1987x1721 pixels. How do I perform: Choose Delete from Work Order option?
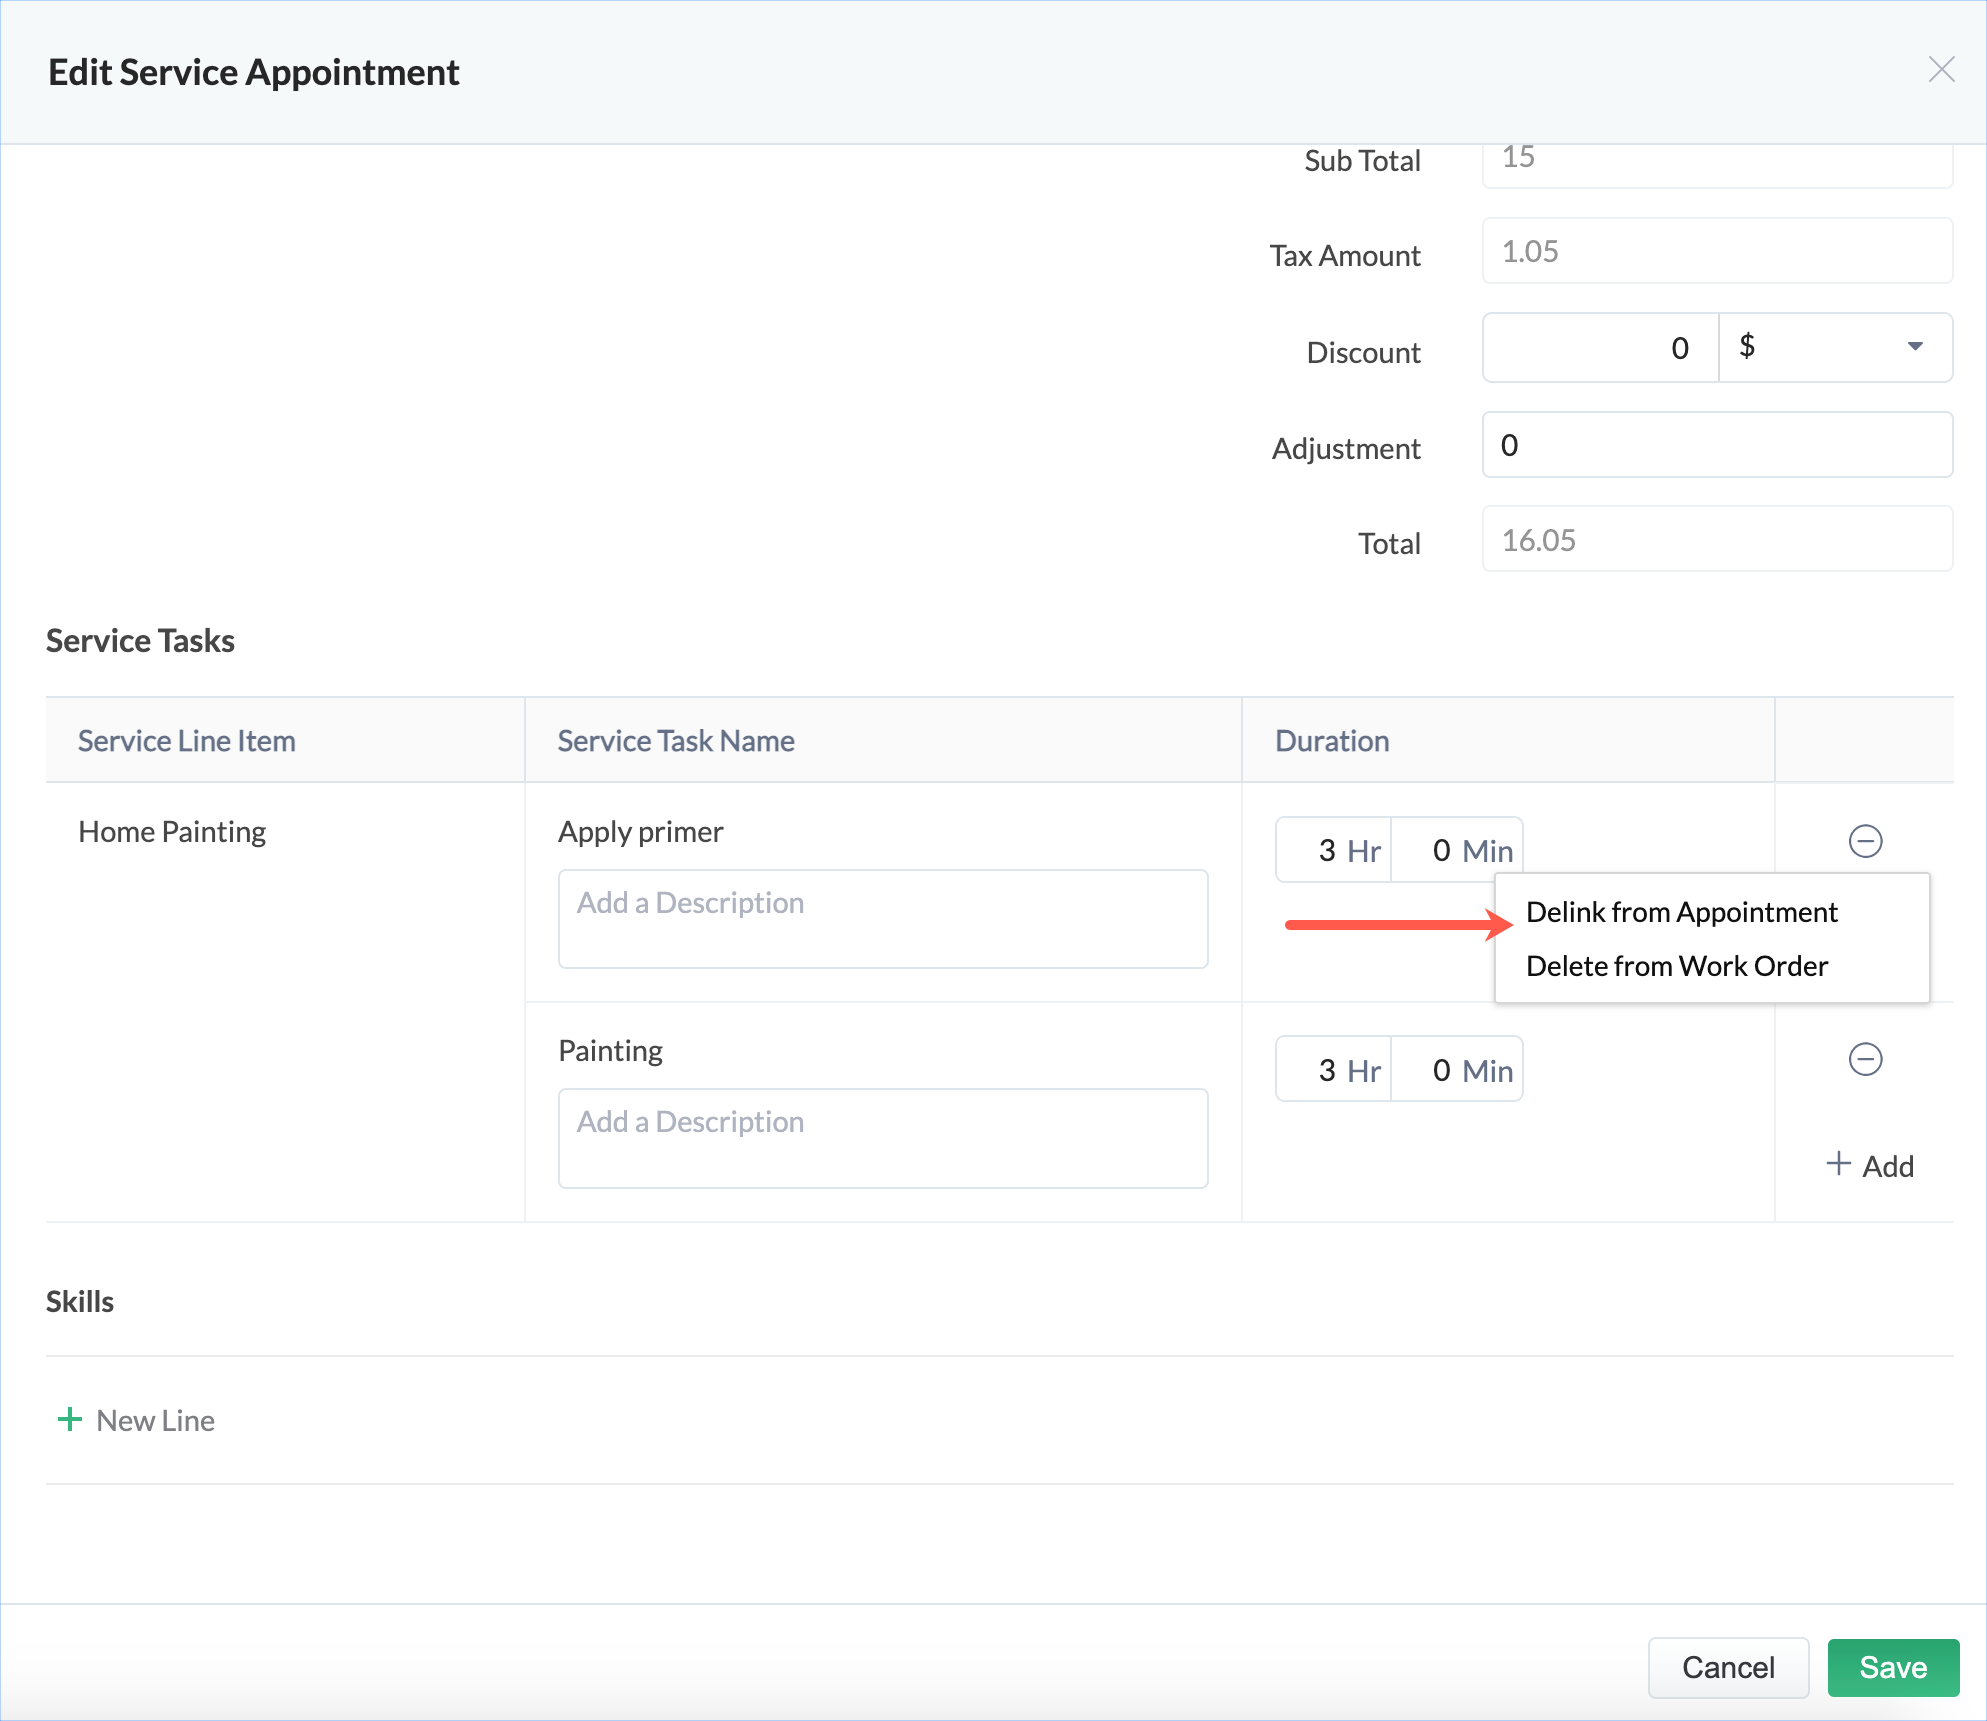pyautogui.click(x=1676, y=966)
